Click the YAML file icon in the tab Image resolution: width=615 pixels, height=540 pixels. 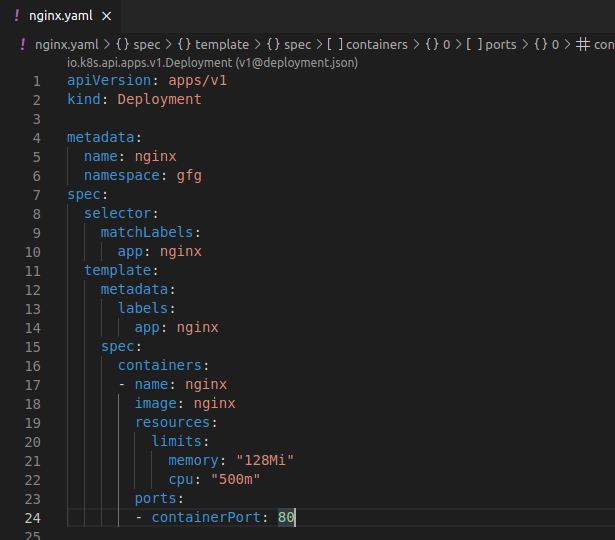(x=15, y=16)
